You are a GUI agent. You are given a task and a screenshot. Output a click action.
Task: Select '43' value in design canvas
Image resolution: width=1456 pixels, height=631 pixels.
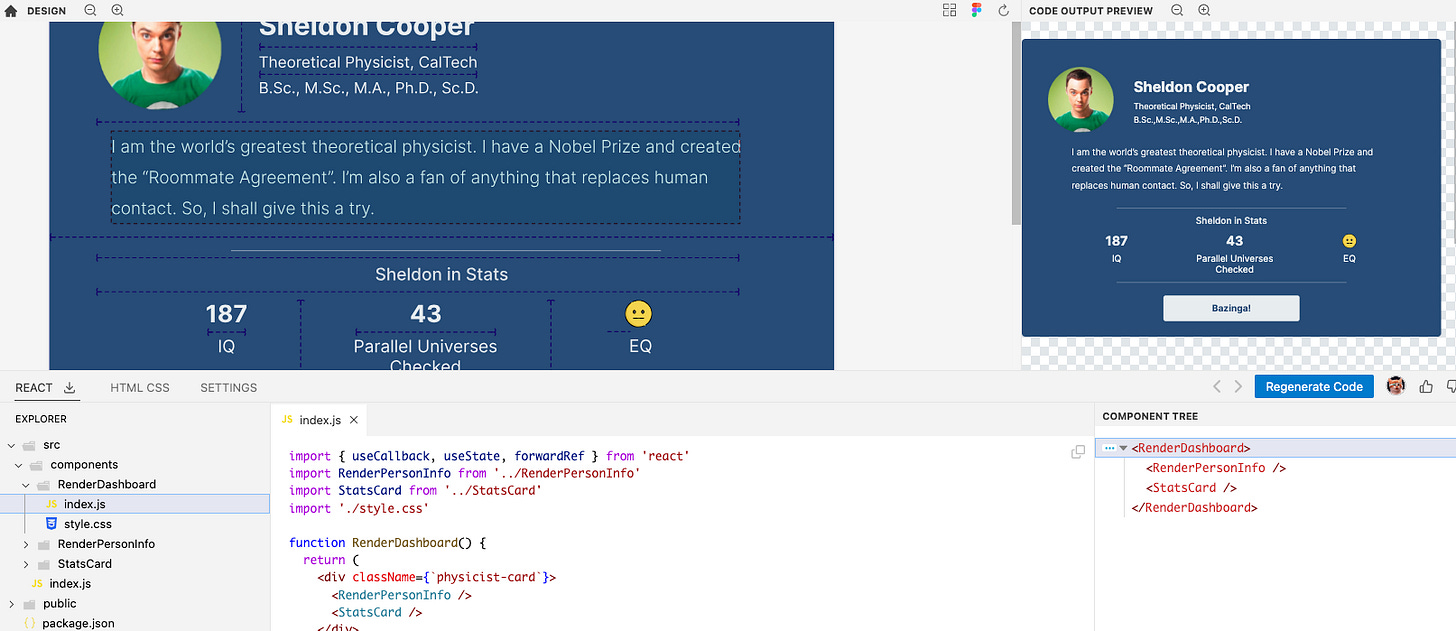(425, 314)
